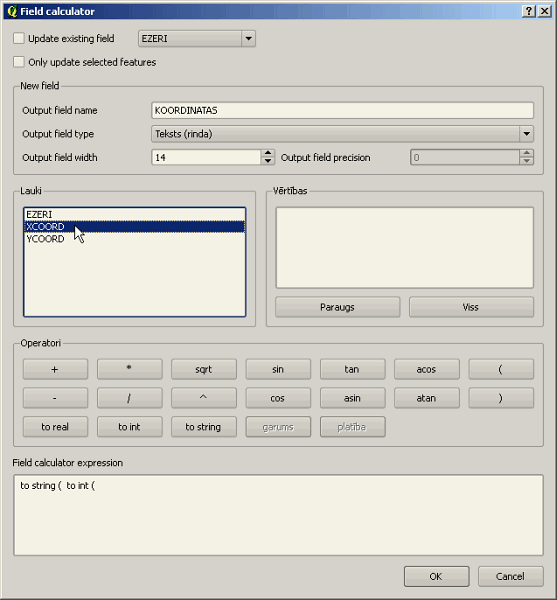557x600 pixels.
Task: Close the Field calculator dialog
Action: (x=544, y=11)
